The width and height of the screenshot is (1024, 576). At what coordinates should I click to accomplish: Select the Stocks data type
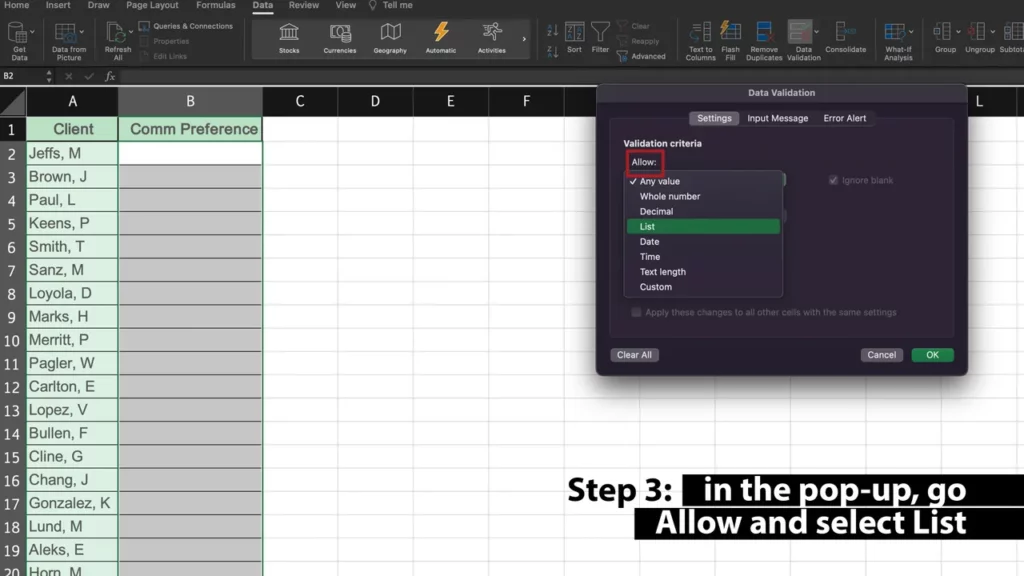[x=289, y=39]
